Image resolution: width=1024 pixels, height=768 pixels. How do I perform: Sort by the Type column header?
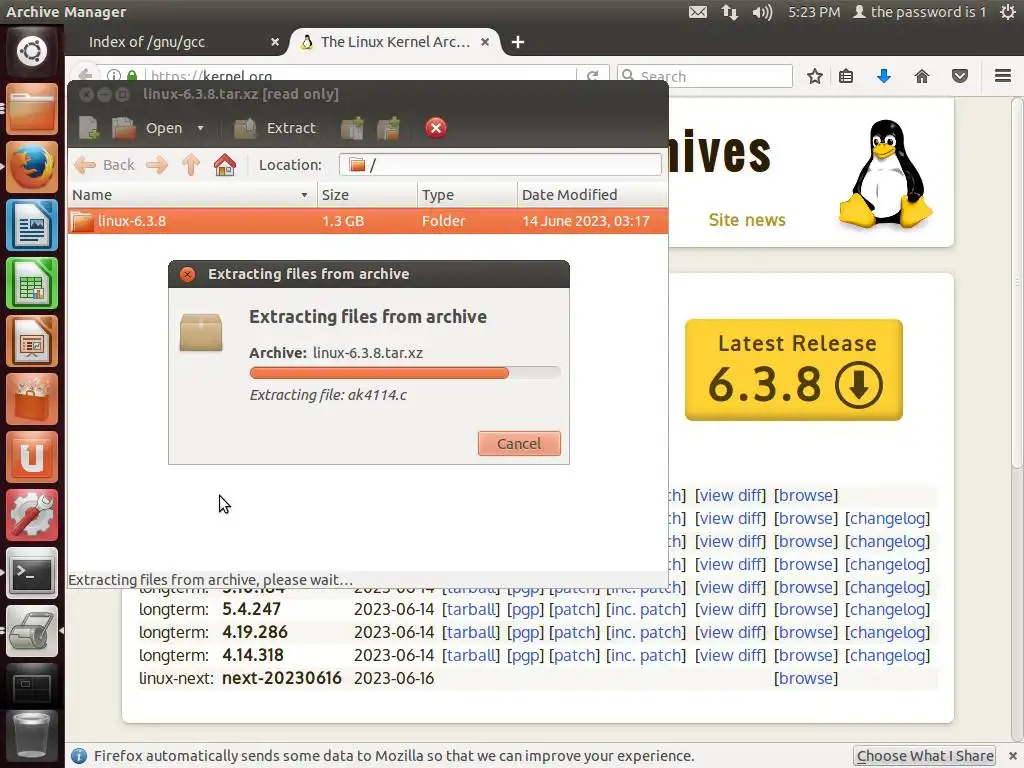click(x=467, y=195)
